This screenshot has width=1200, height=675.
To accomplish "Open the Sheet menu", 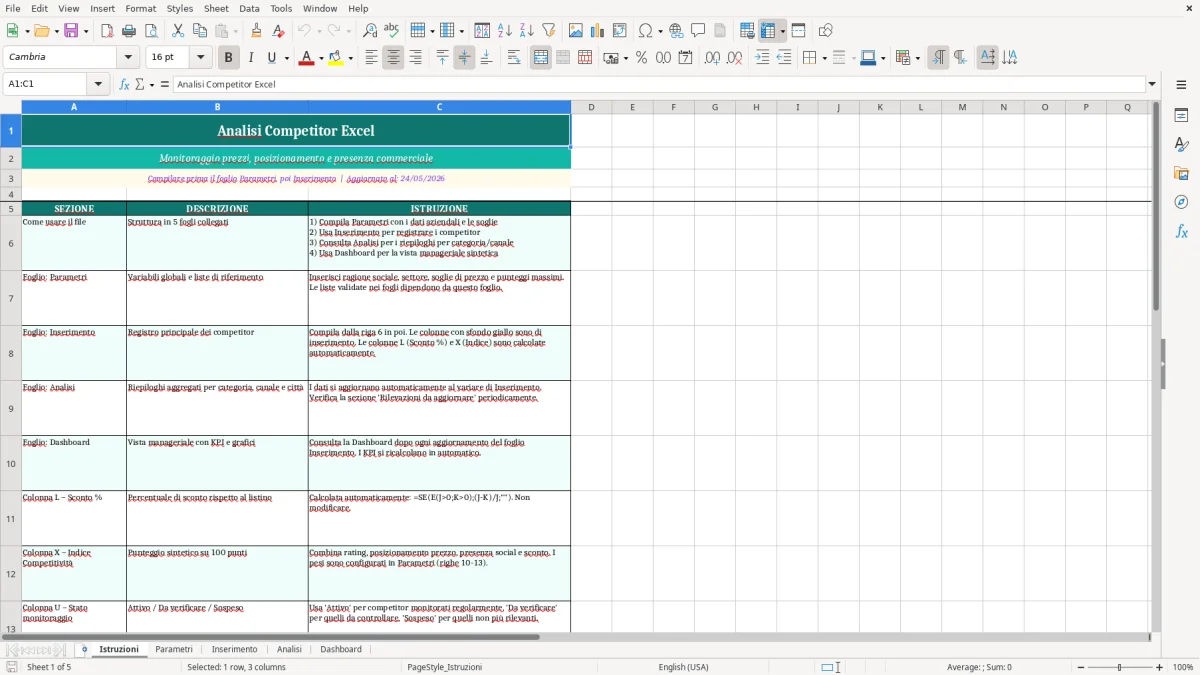I will [216, 8].
